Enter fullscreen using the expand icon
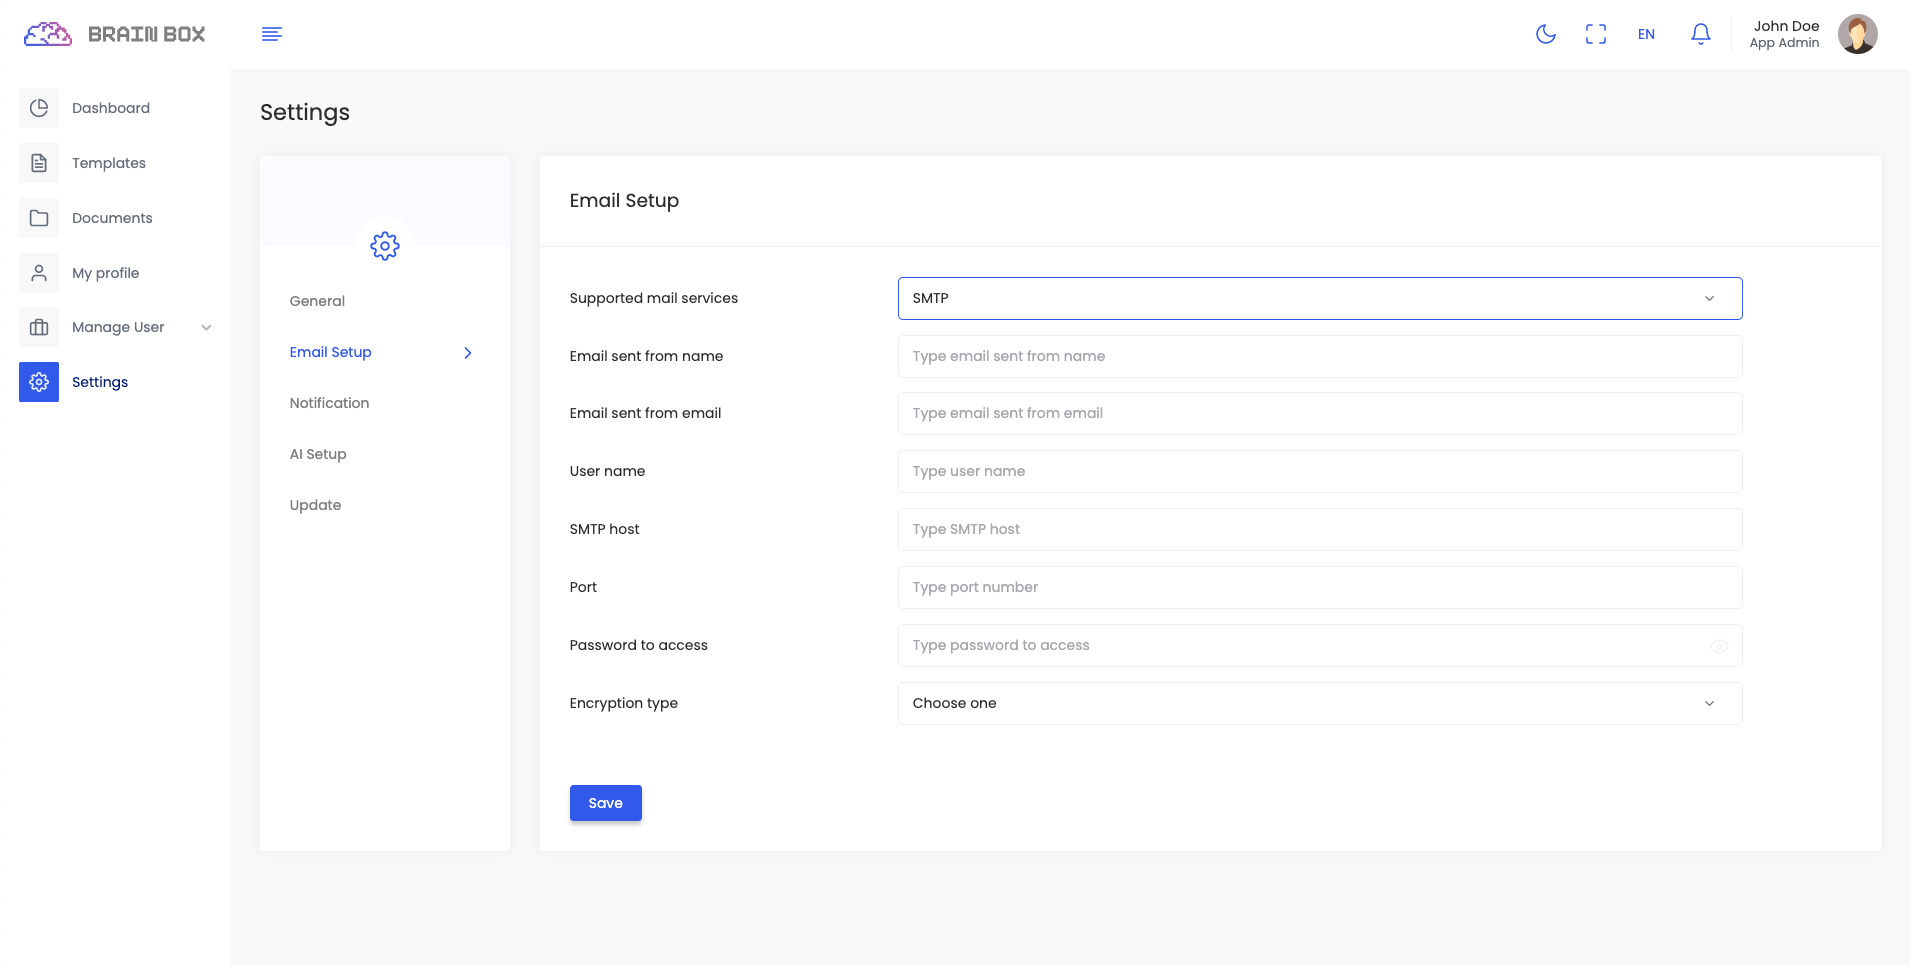The image size is (1910, 965). tap(1596, 34)
